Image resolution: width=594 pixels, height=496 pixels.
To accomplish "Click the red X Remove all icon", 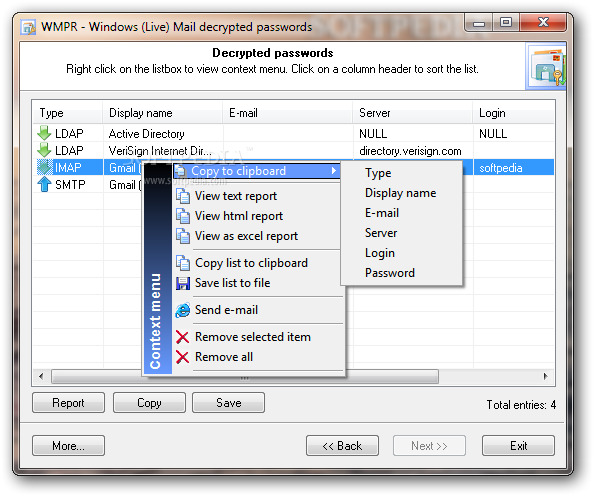I will click(183, 357).
